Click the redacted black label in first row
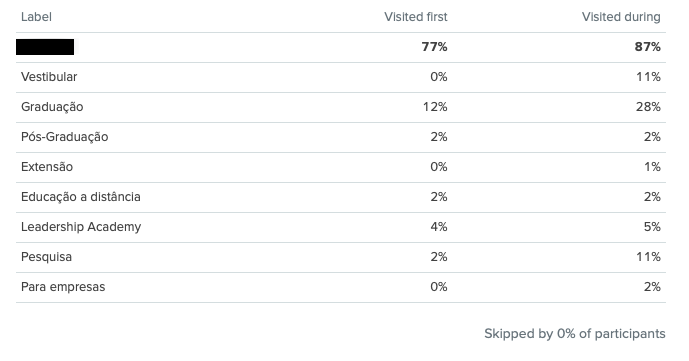Image resolution: width=689 pixels, height=361 pixels. 45,47
